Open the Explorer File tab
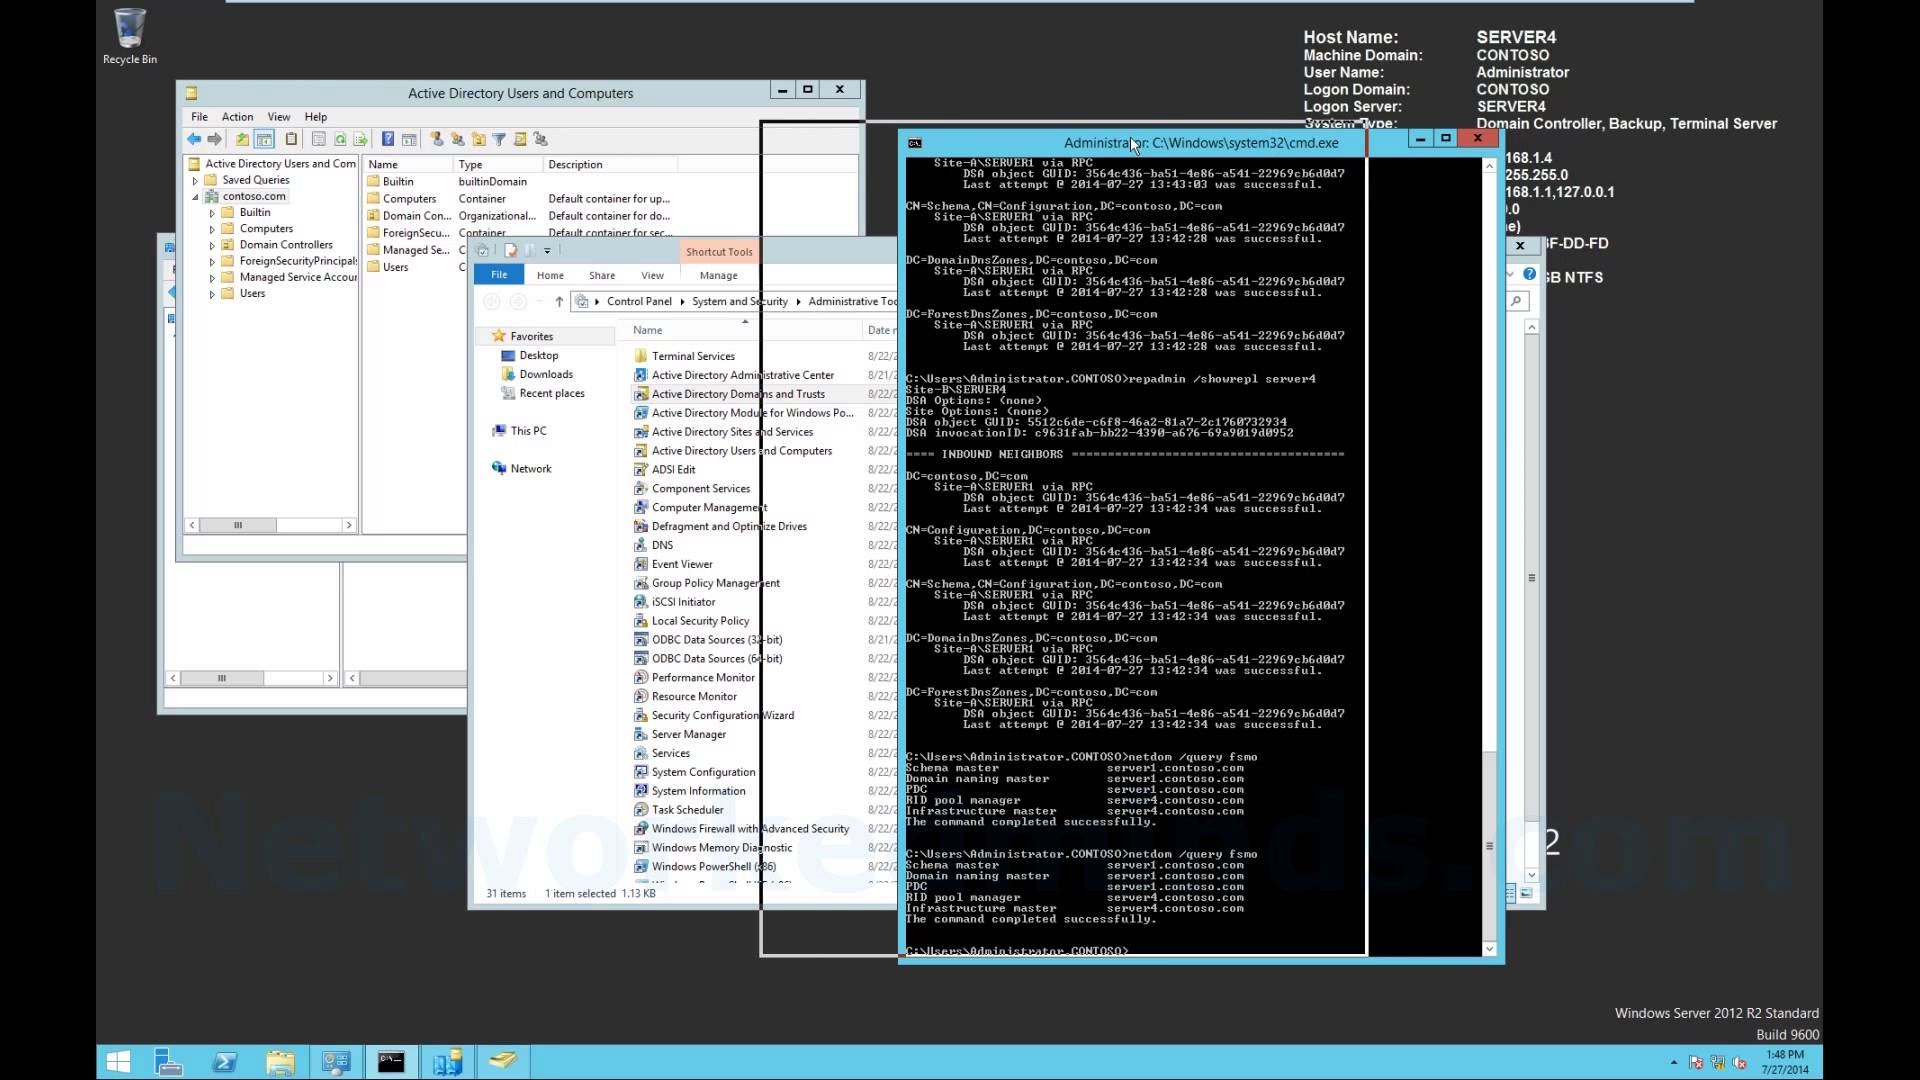This screenshot has width=1920, height=1080. click(499, 275)
